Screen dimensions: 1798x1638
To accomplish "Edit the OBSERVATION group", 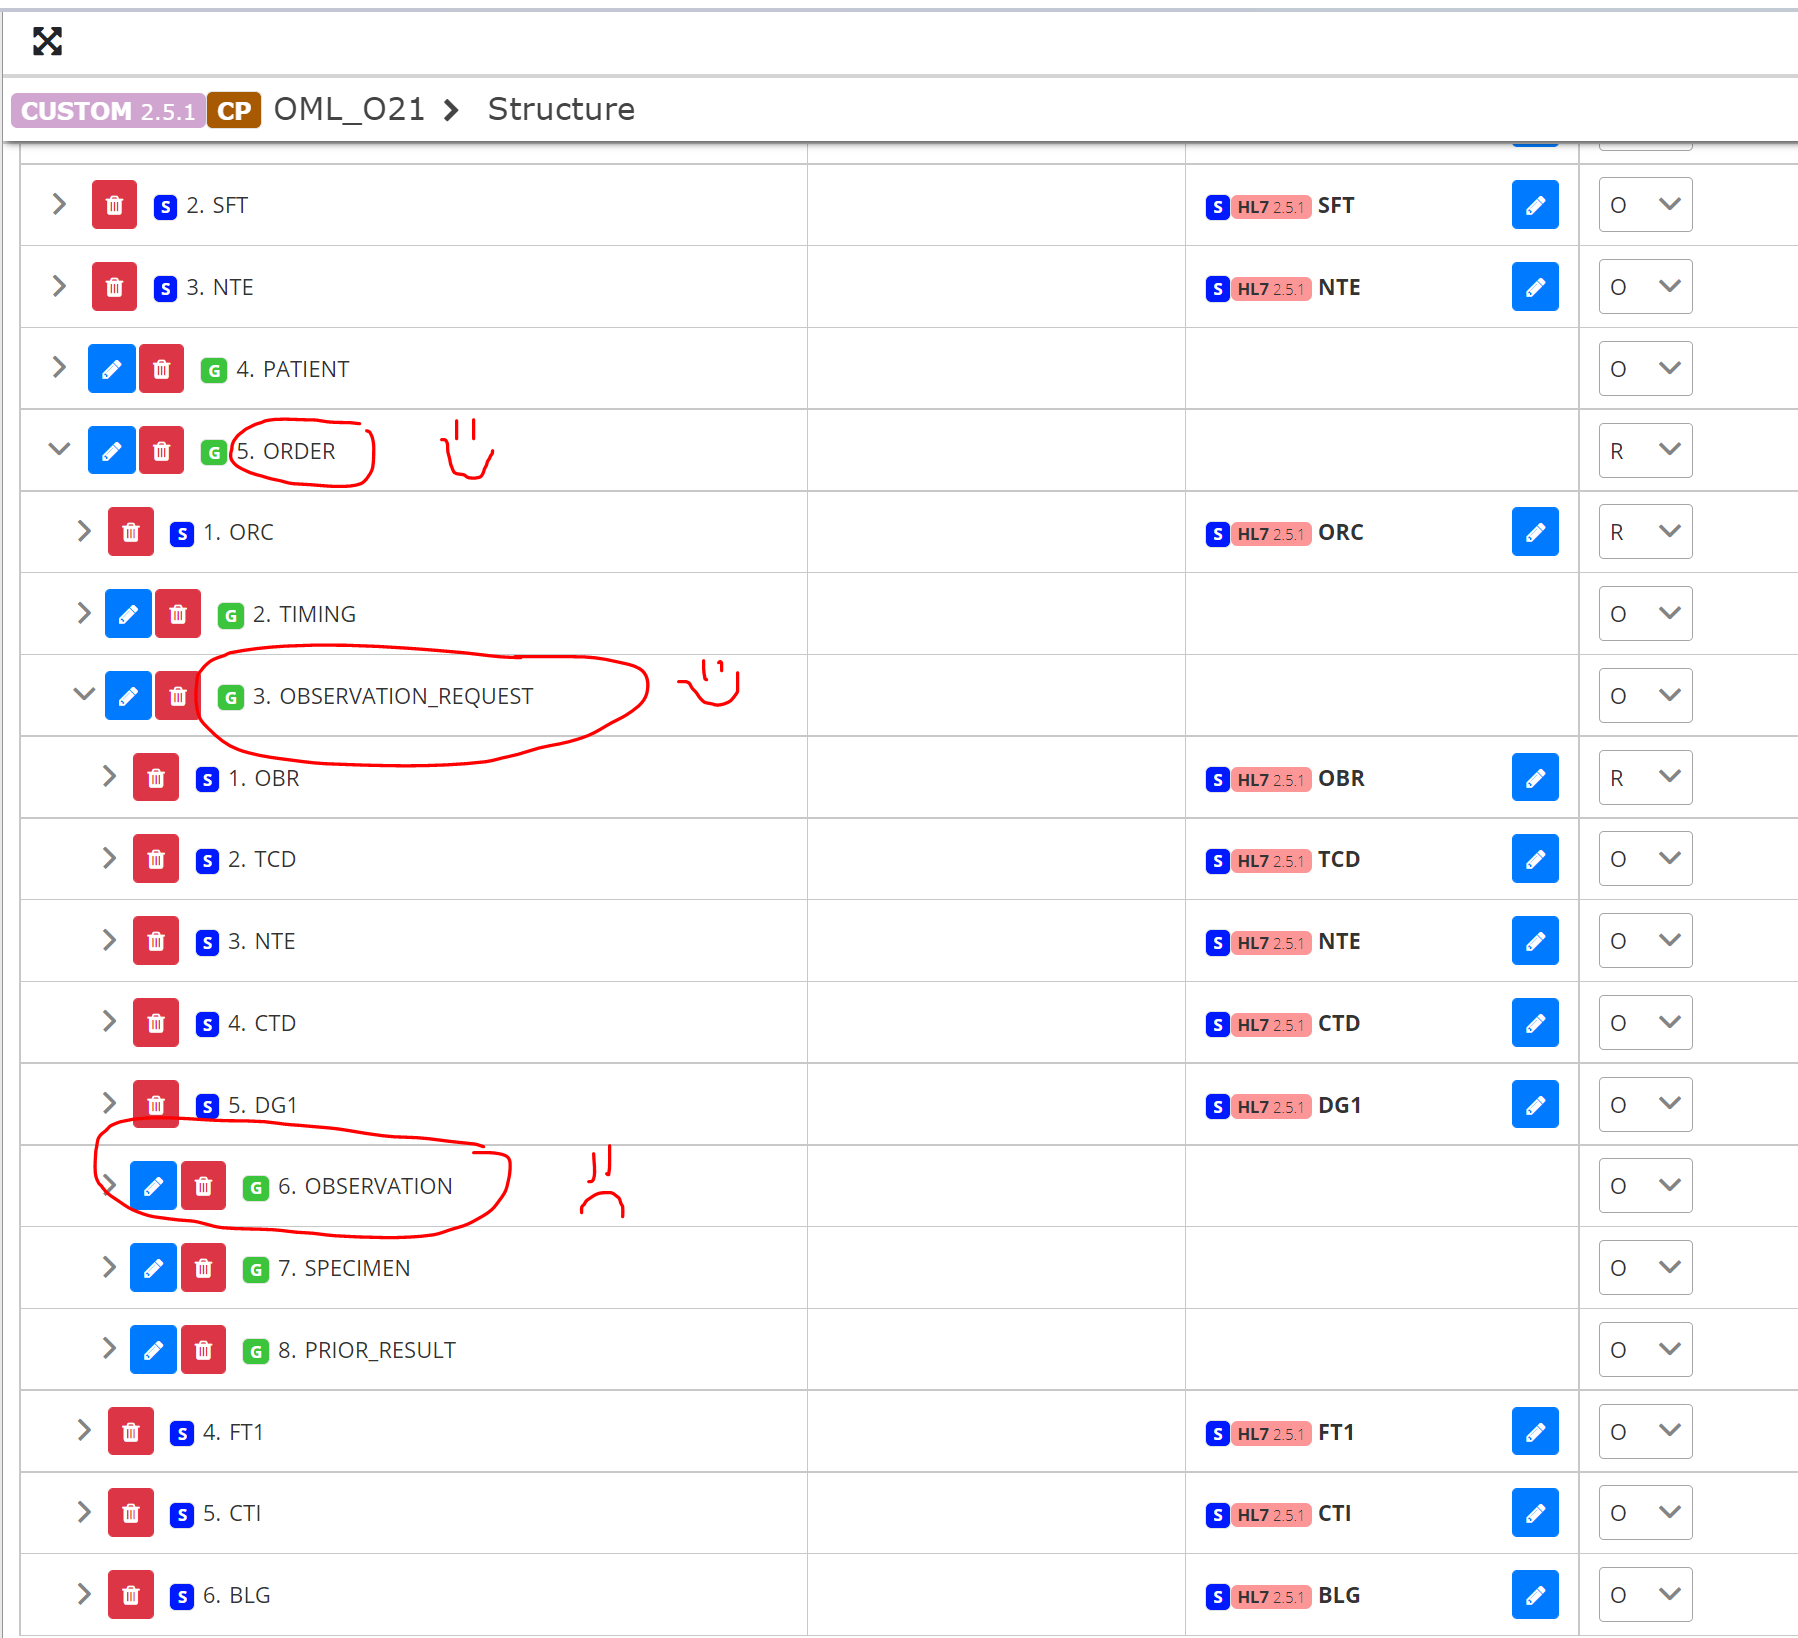I will click(153, 1186).
